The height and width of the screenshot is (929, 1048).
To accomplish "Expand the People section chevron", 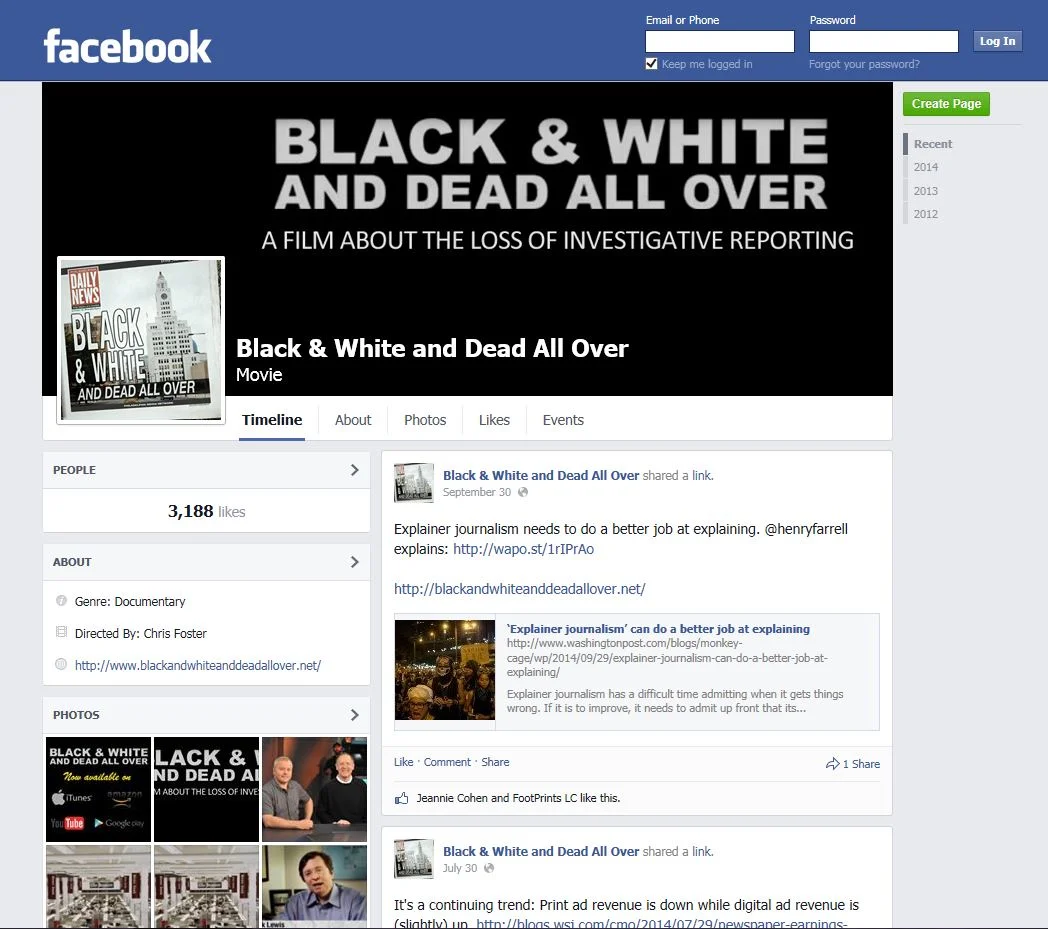I will (x=354, y=470).
